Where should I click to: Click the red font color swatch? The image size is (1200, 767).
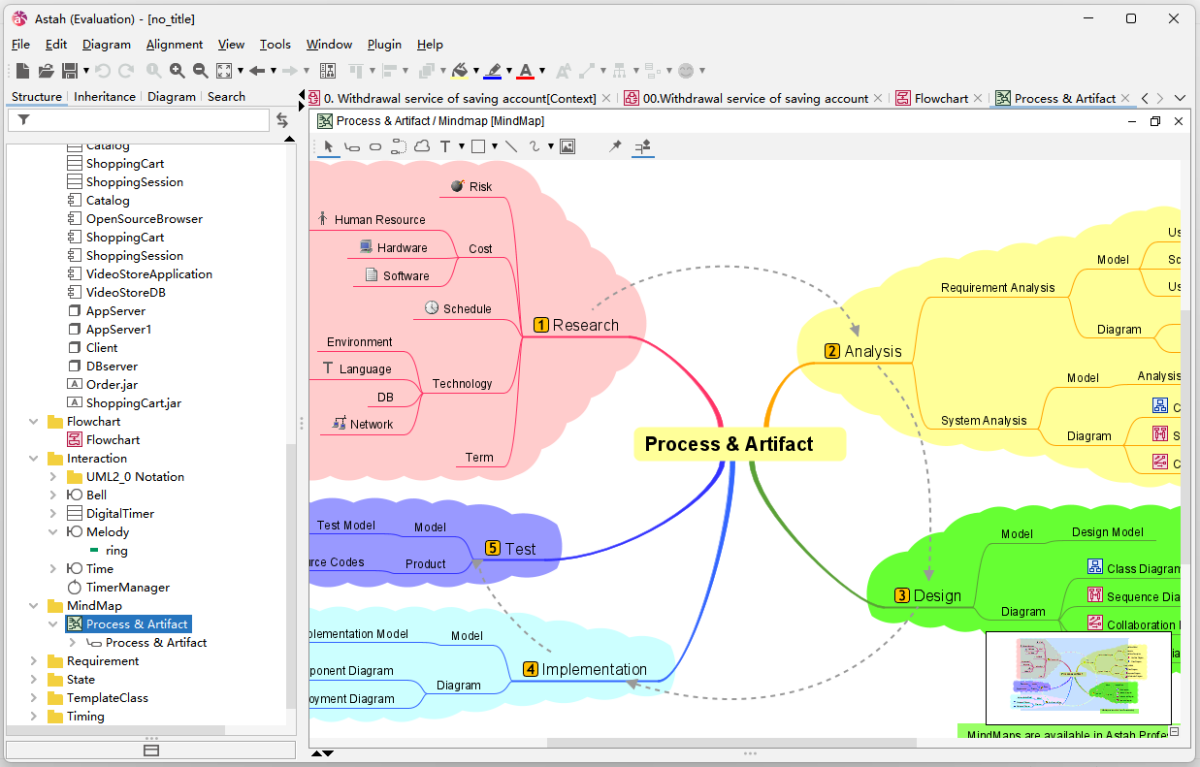coord(526,71)
